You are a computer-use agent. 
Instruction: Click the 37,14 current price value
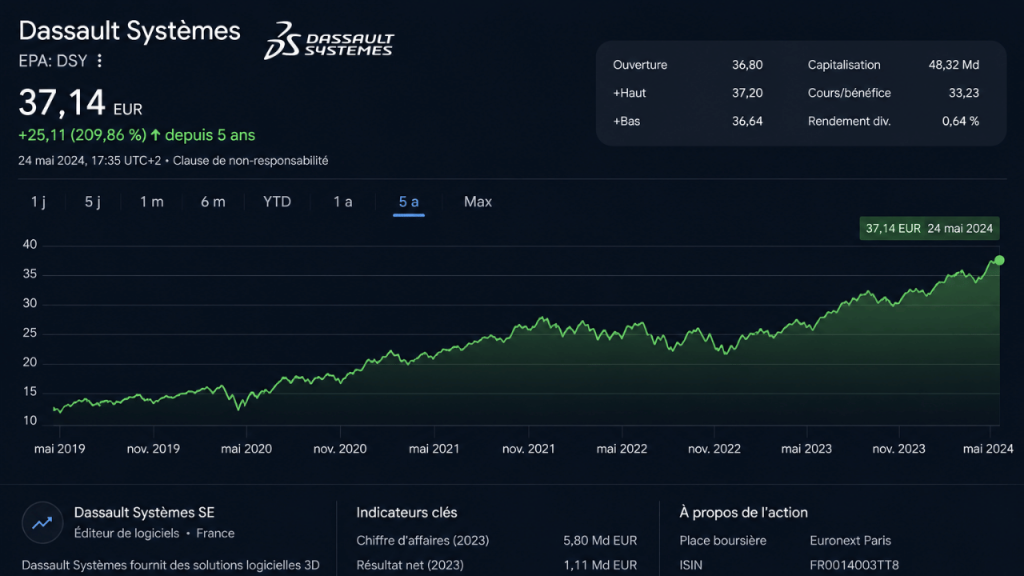point(61,103)
